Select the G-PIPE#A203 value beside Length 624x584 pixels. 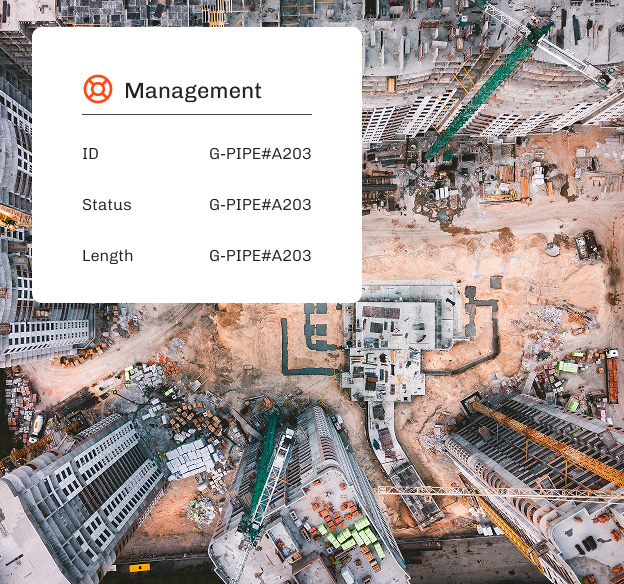coord(260,256)
